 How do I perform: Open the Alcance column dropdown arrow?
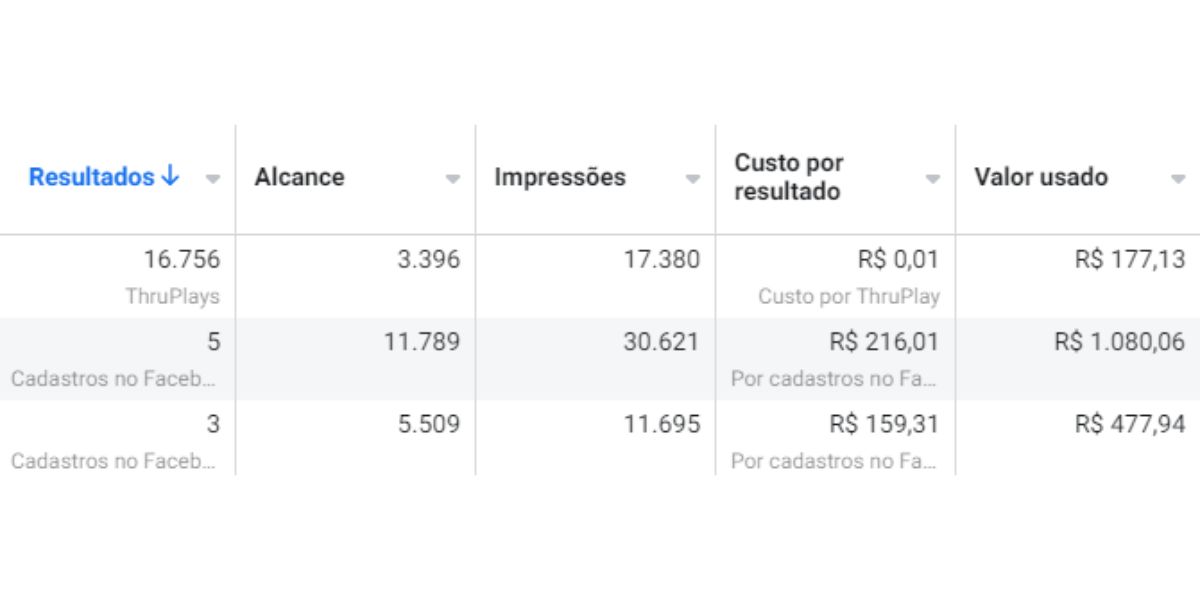pyautogui.click(x=452, y=179)
